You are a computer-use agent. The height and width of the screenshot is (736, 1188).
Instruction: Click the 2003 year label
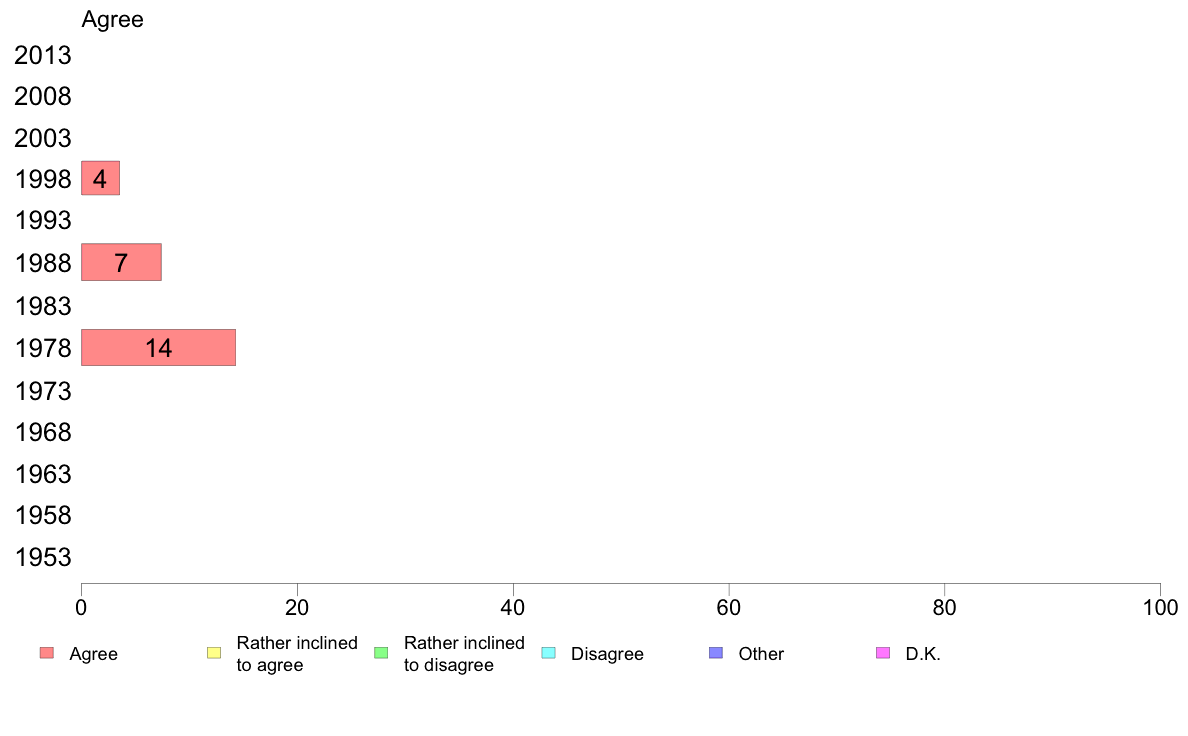click(x=42, y=138)
